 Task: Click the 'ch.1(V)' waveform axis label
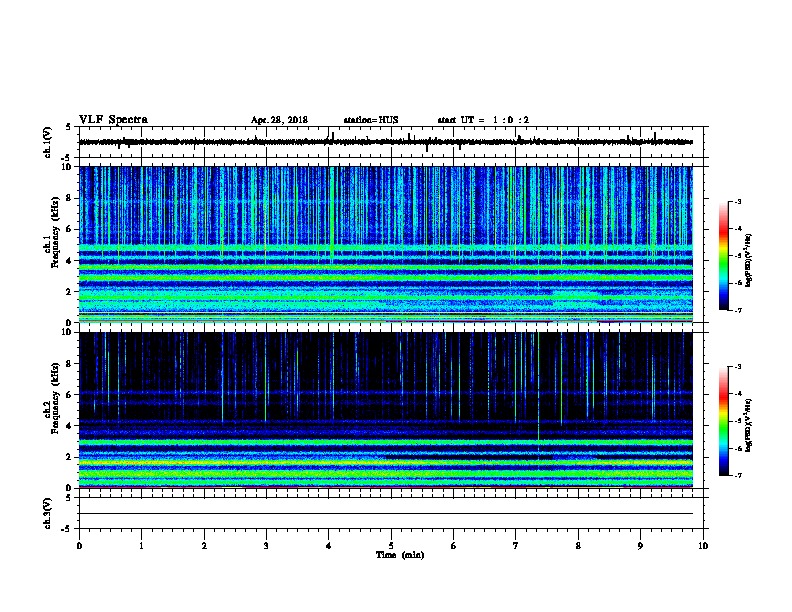pyautogui.click(x=47, y=142)
